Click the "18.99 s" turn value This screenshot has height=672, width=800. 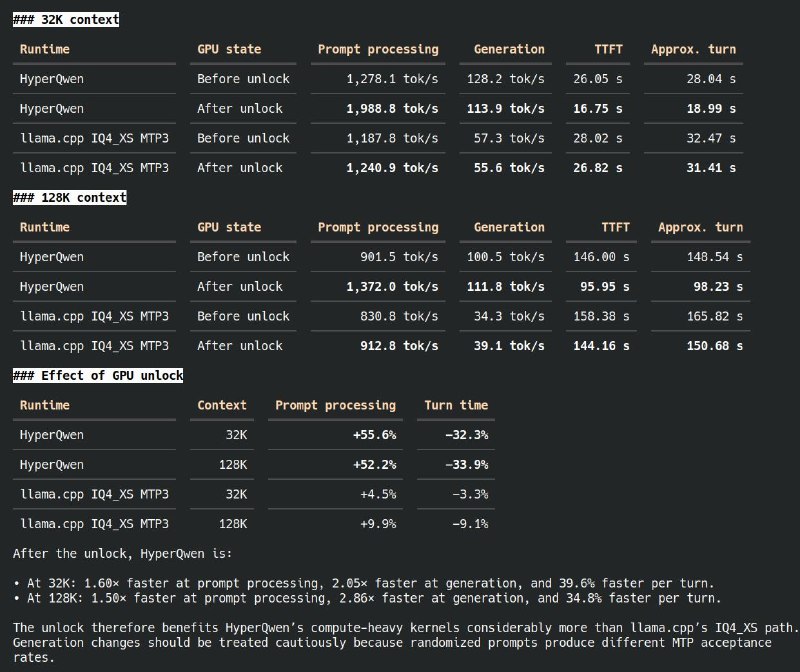pyautogui.click(x=711, y=109)
